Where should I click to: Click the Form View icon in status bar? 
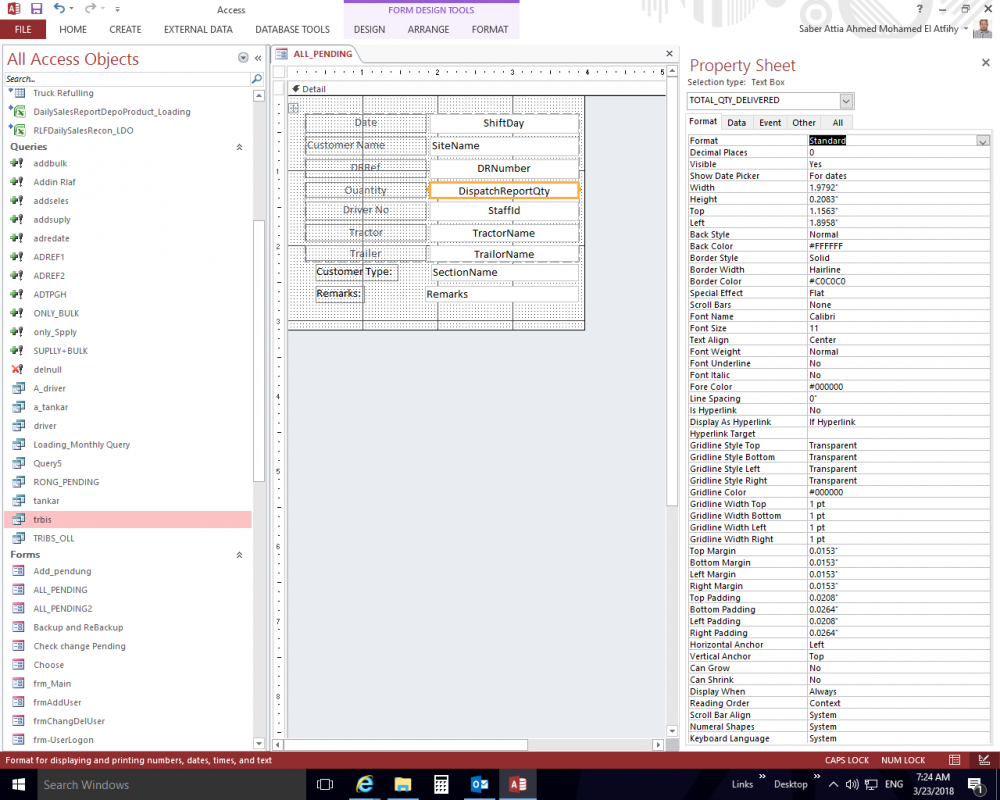click(955, 760)
